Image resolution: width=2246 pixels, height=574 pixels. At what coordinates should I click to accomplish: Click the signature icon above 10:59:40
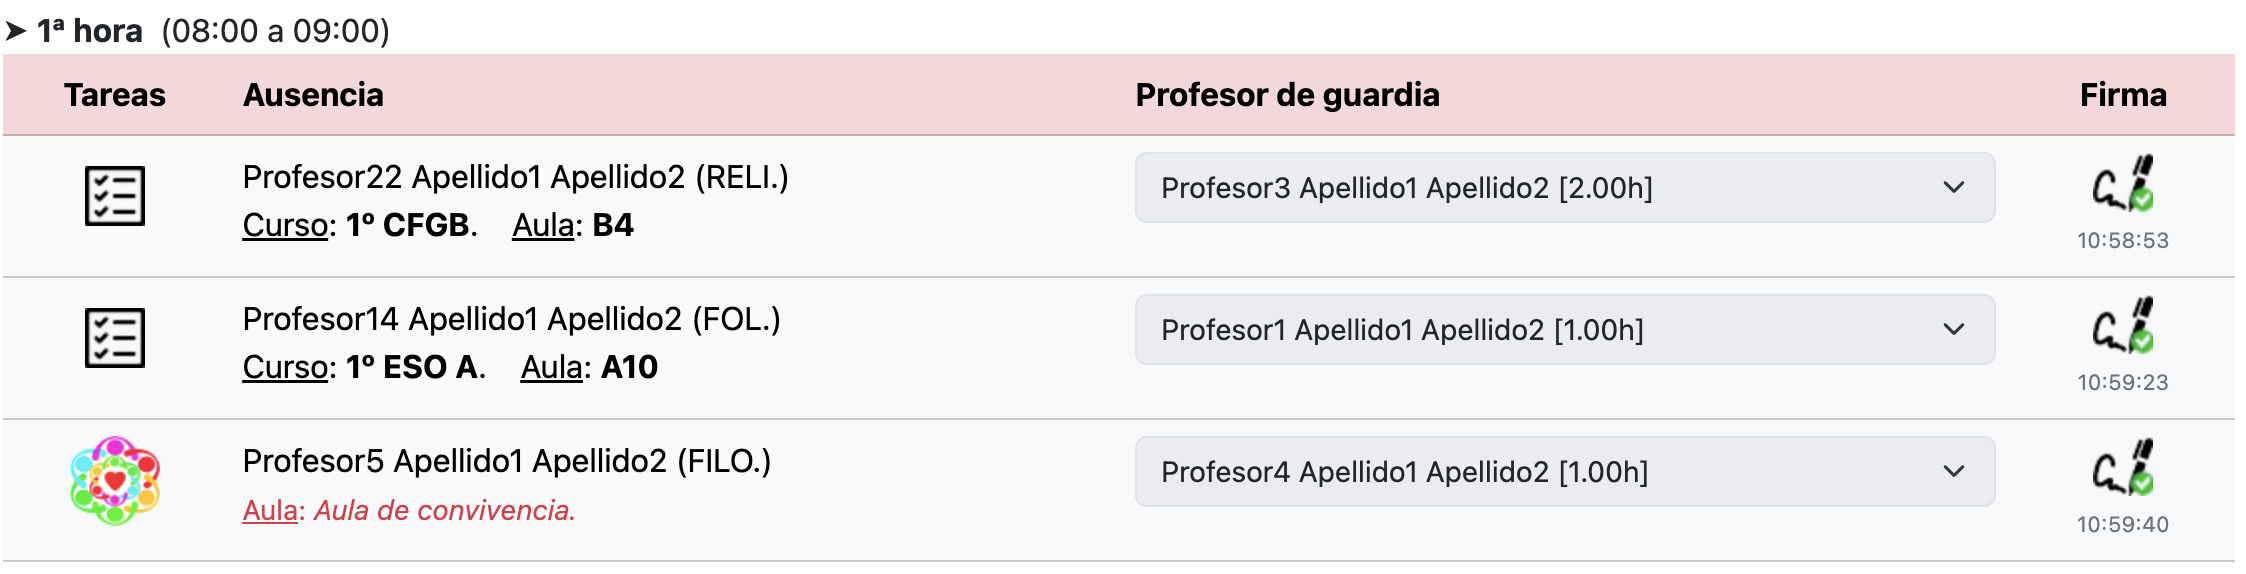pos(2123,467)
